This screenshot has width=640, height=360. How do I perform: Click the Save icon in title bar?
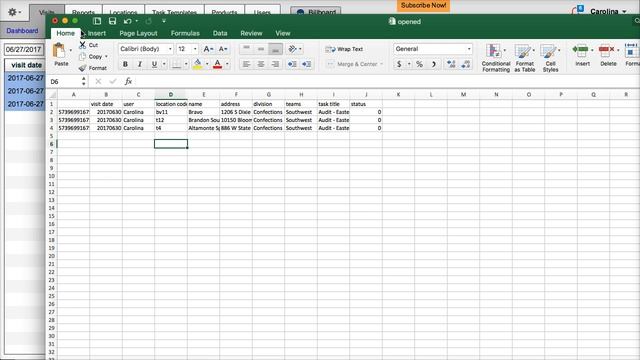[112, 21]
